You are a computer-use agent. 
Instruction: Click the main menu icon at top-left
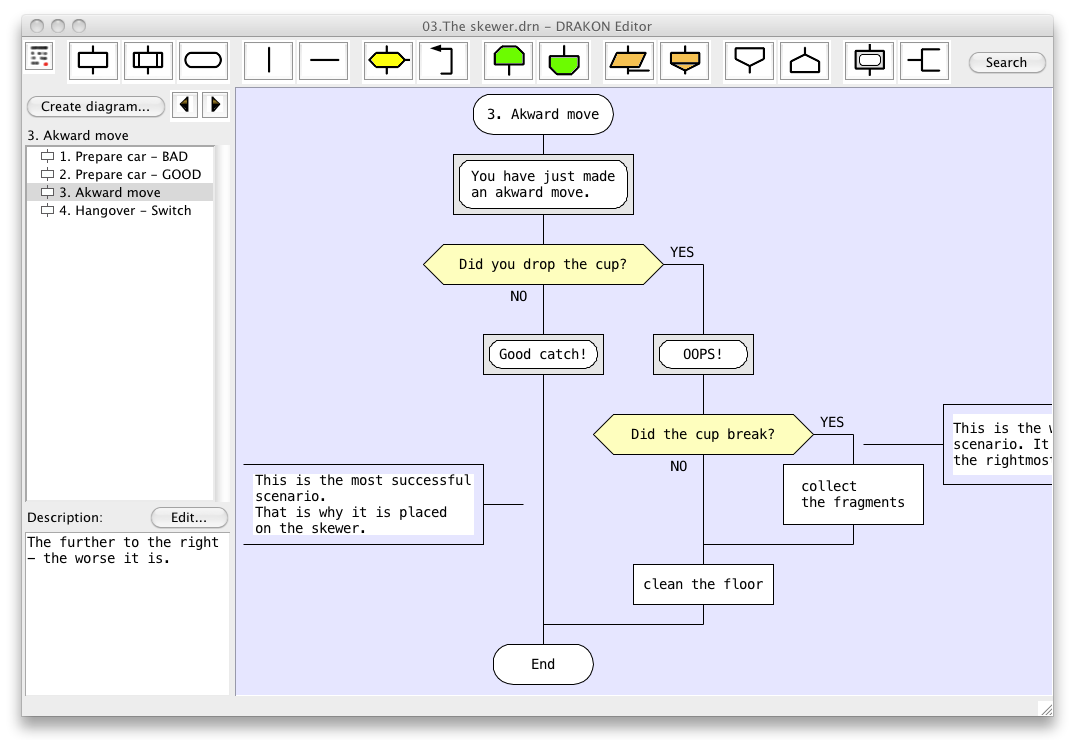39,57
